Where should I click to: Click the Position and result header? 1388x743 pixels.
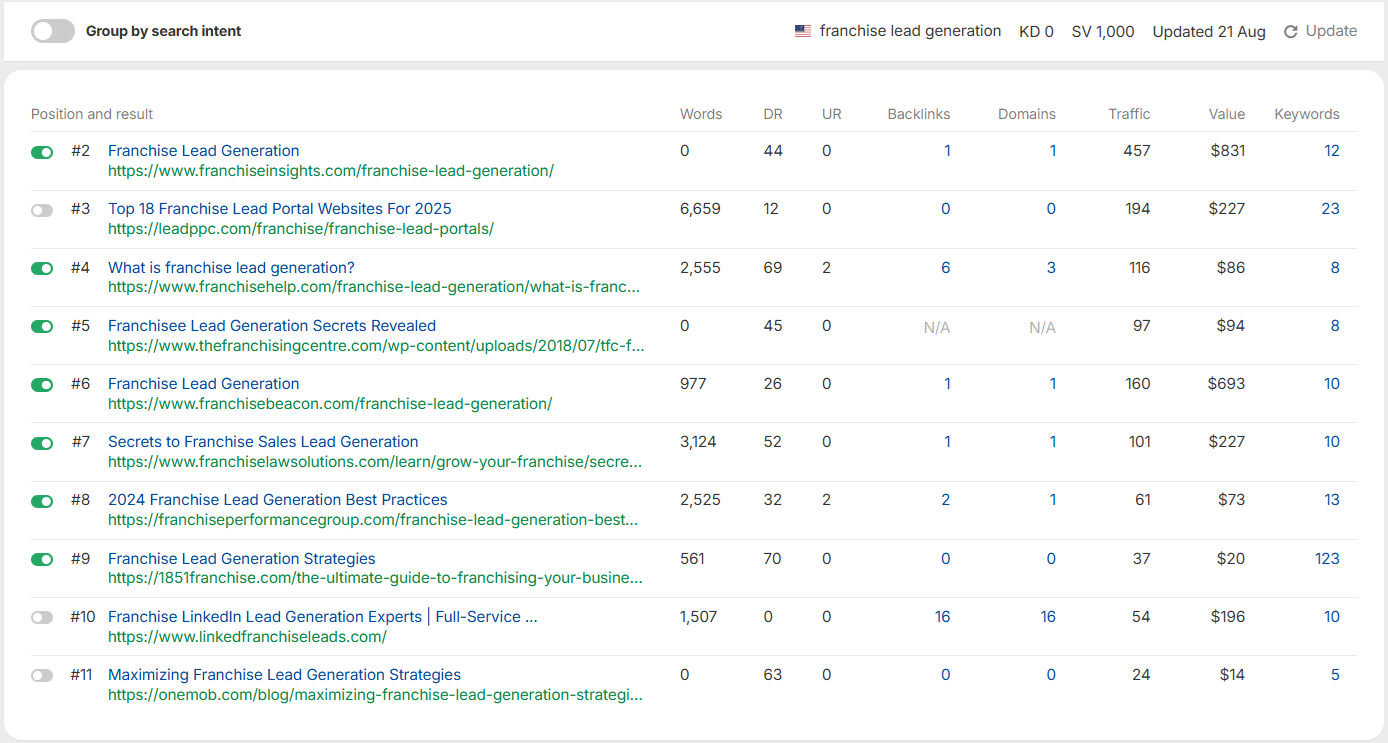click(x=92, y=114)
